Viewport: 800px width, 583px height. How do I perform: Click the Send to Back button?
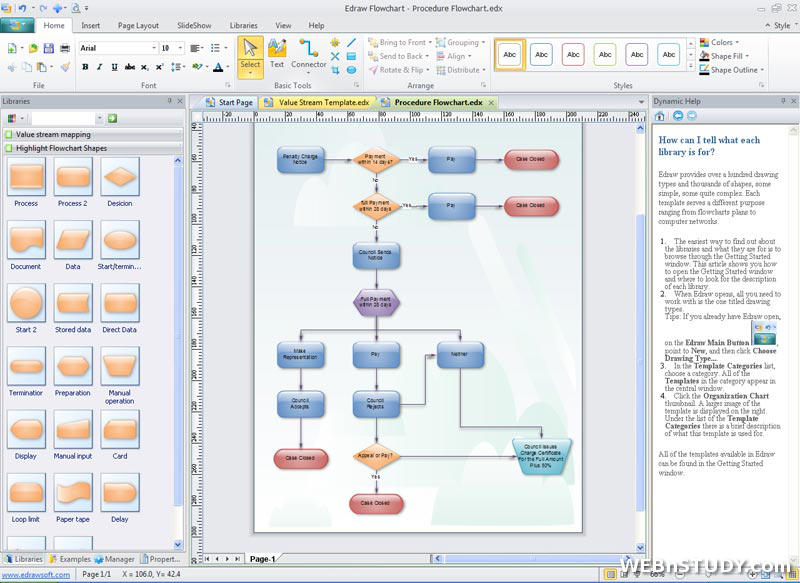pos(398,56)
